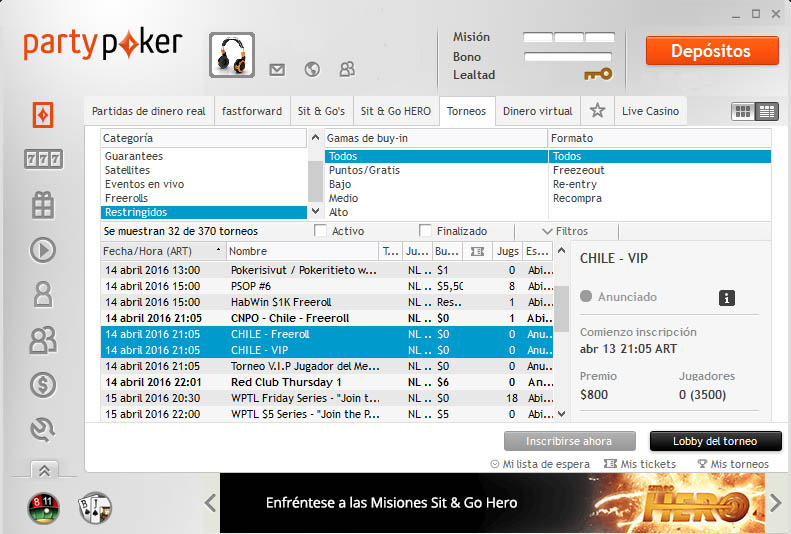
Task: Select Bajo buy-in range
Action: point(436,185)
